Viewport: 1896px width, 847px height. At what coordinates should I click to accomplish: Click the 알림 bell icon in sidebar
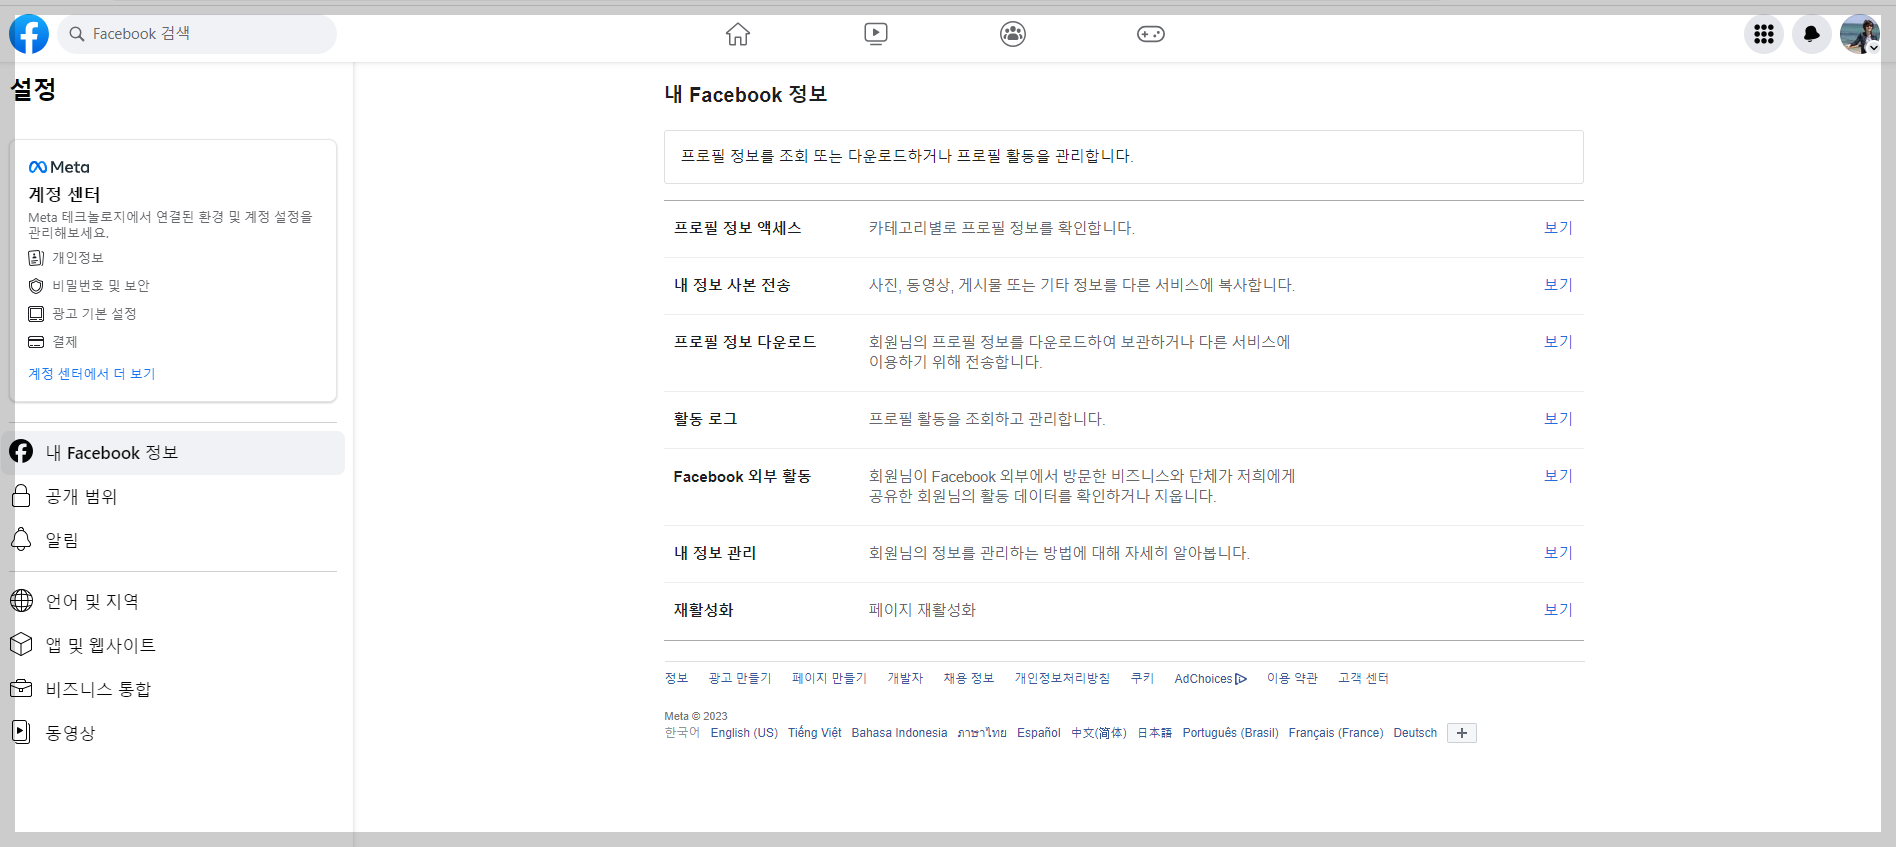point(21,540)
